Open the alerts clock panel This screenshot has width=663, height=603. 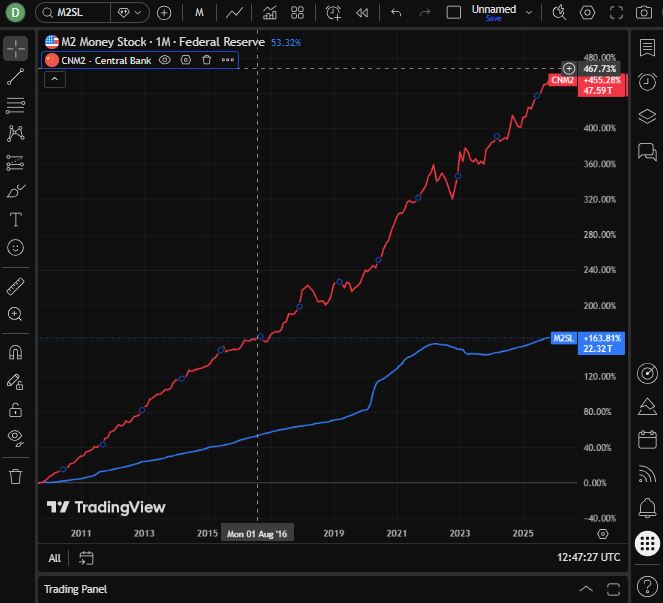point(647,82)
